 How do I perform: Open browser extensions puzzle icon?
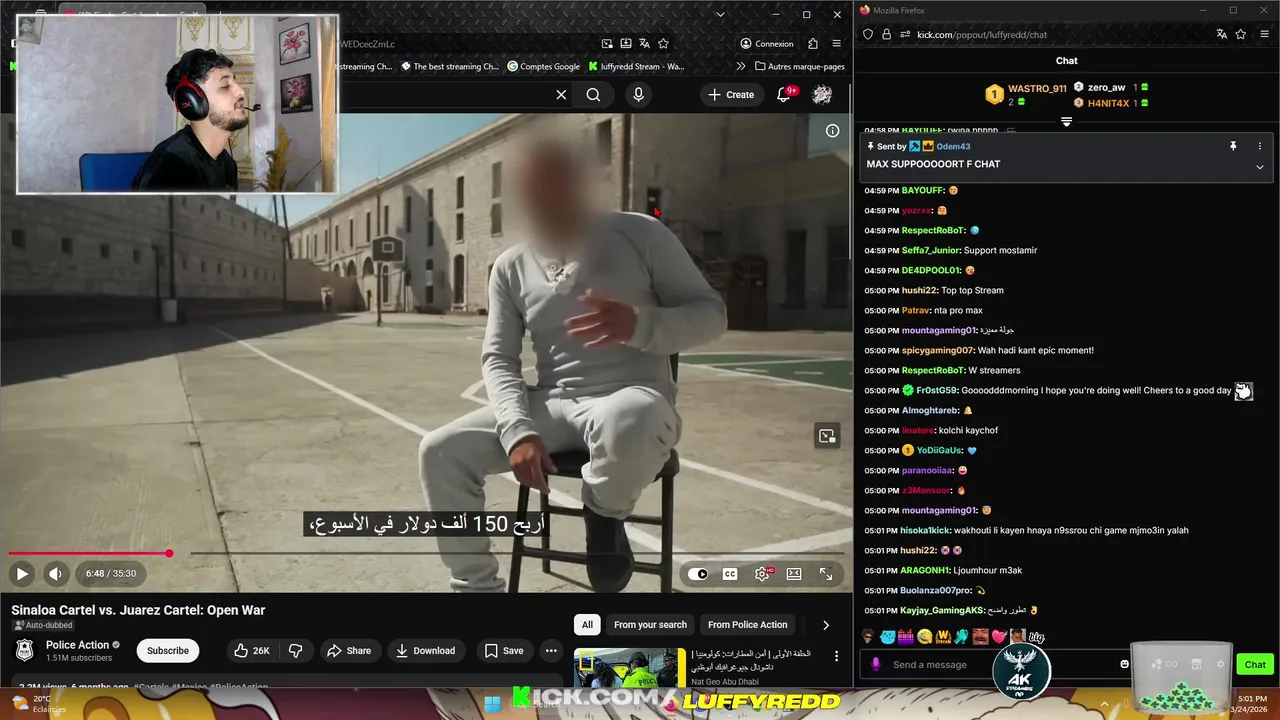point(812,44)
